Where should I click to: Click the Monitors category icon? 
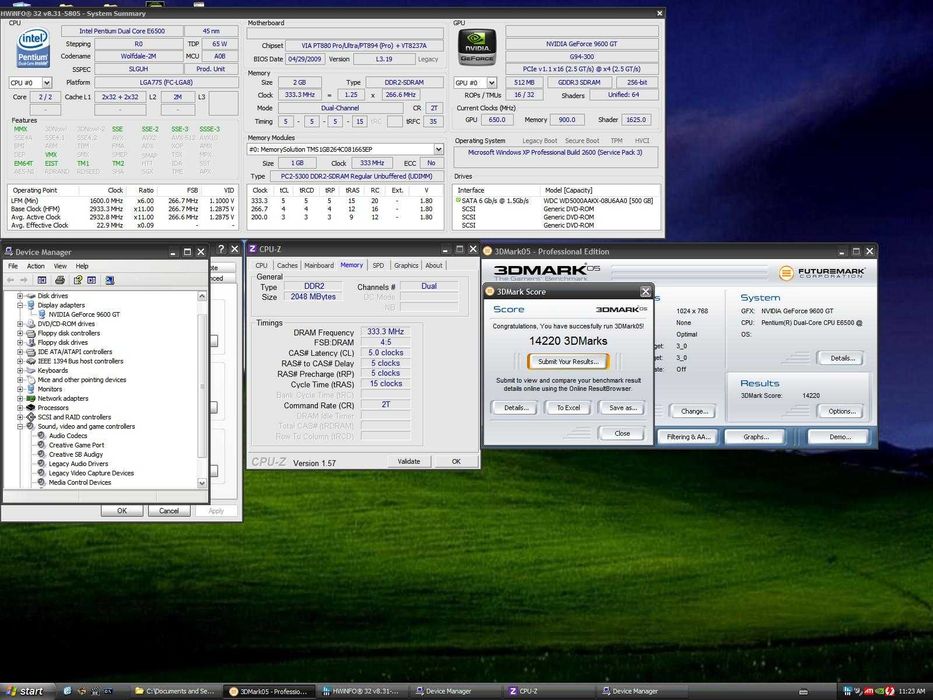31,389
